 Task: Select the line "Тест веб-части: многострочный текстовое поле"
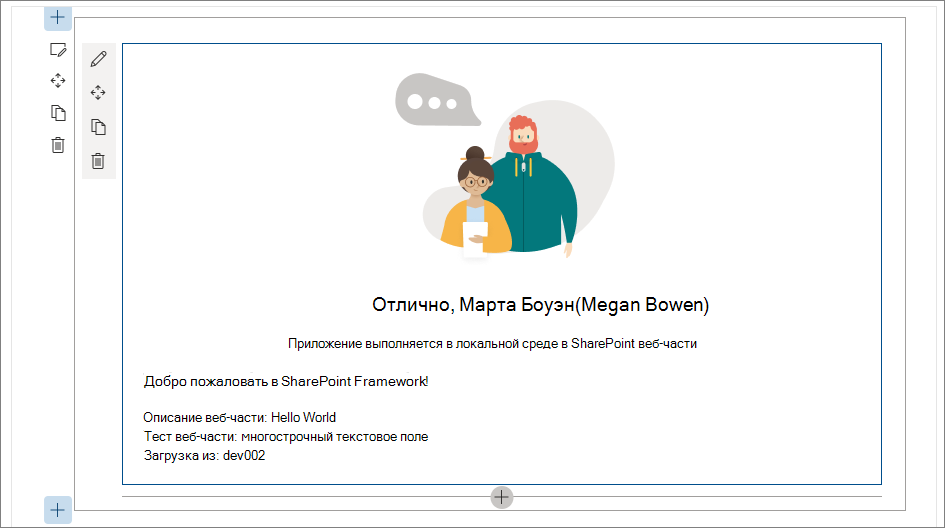pos(286,436)
